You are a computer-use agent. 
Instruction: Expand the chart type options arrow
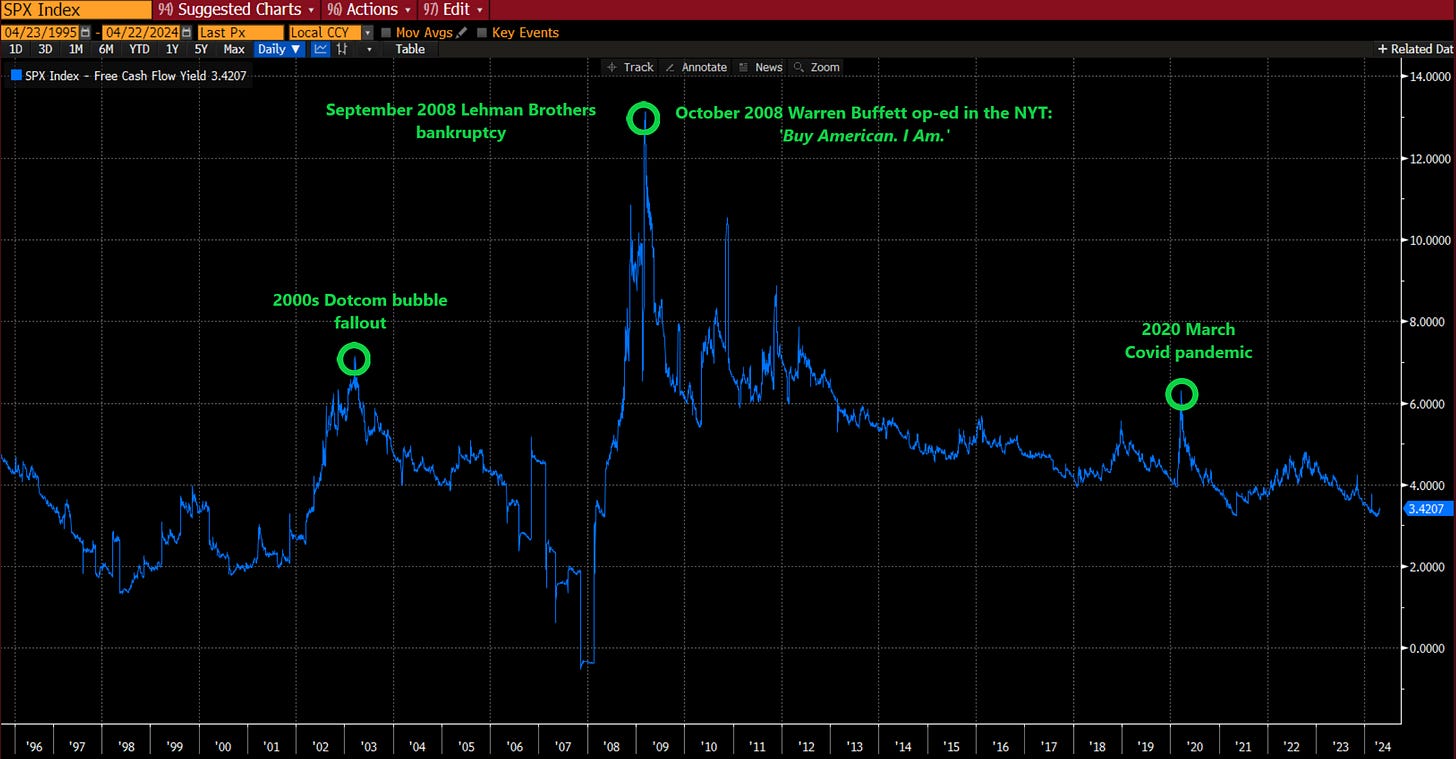[x=370, y=49]
